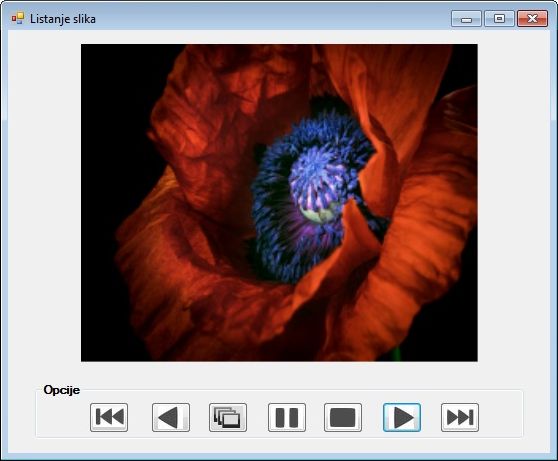This screenshot has height=461, width=558.
Task: Close the Listanje slika window
Action: point(532,19)
